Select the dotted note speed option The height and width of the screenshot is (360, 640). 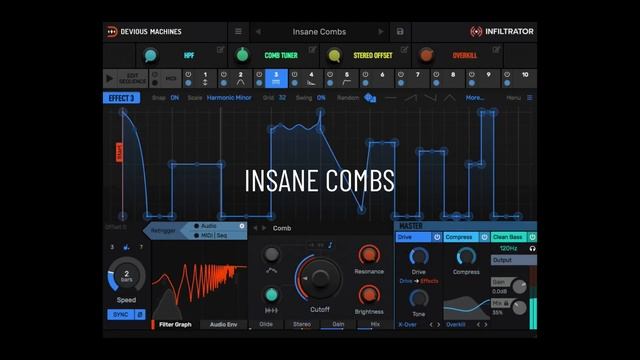coord(127,247)
